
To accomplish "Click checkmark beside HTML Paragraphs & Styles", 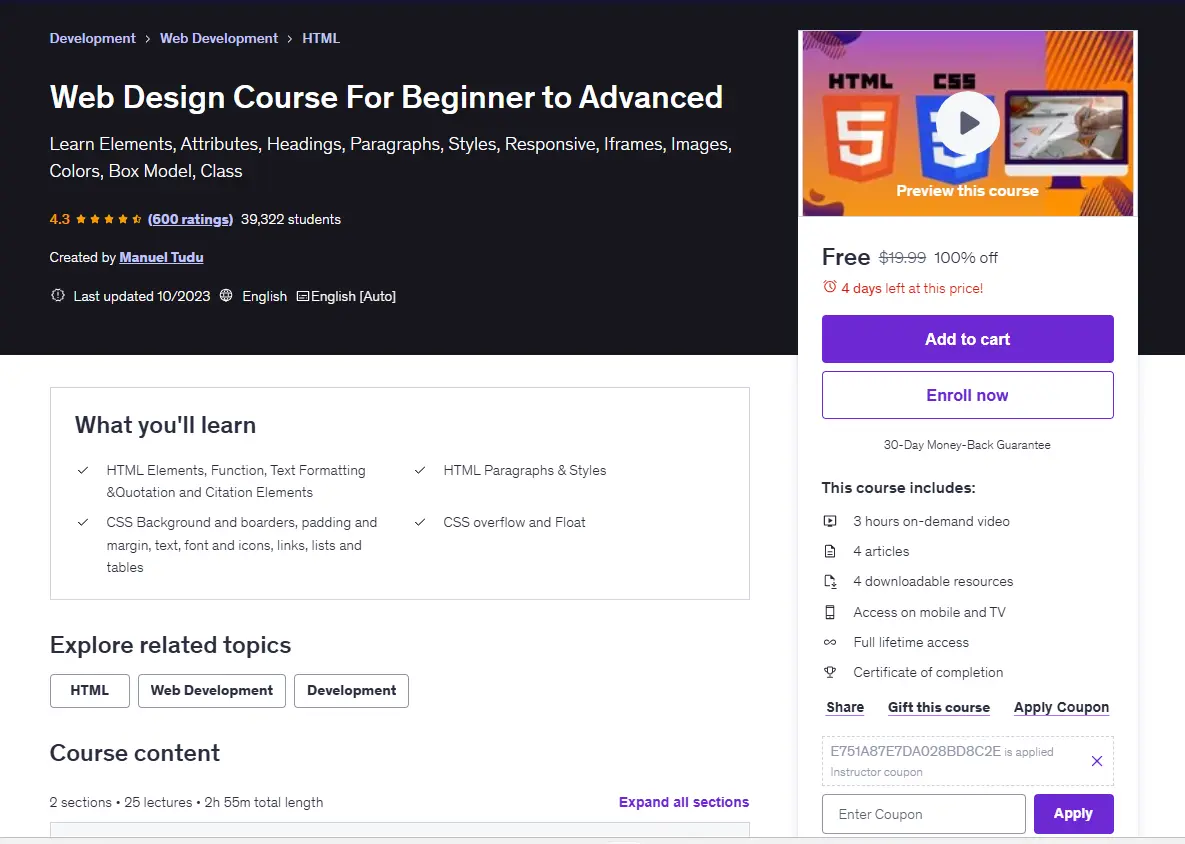I will click(419, 470).
